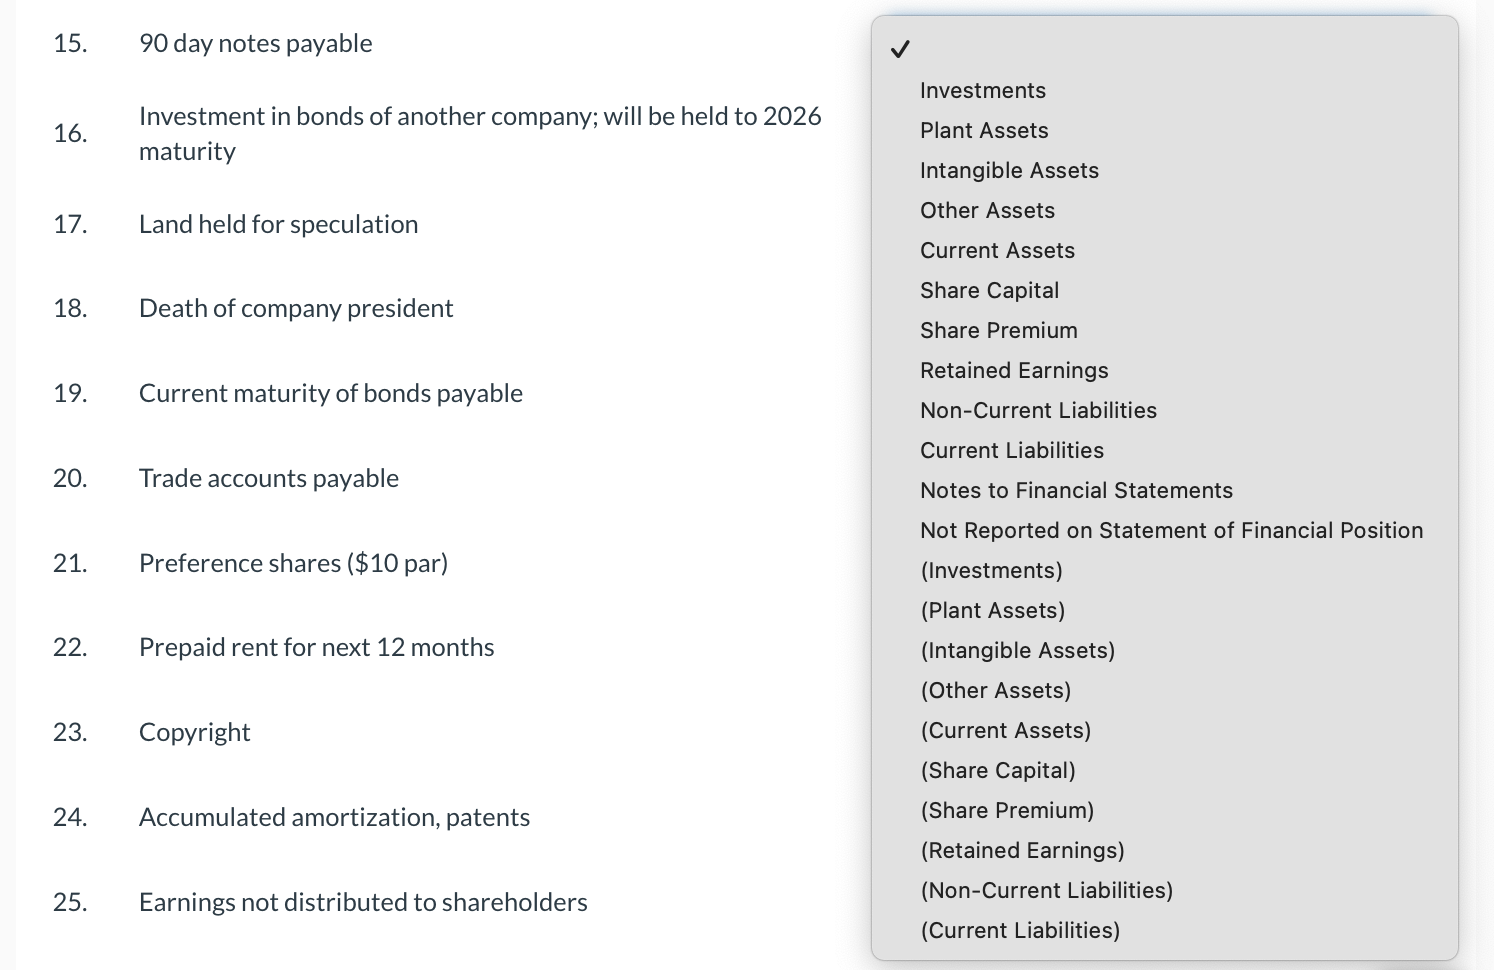Image resolution: width=1494 pixels, height=970 pixels.
Task: Choose Retained Earnings option
Action: [1014, 371]
